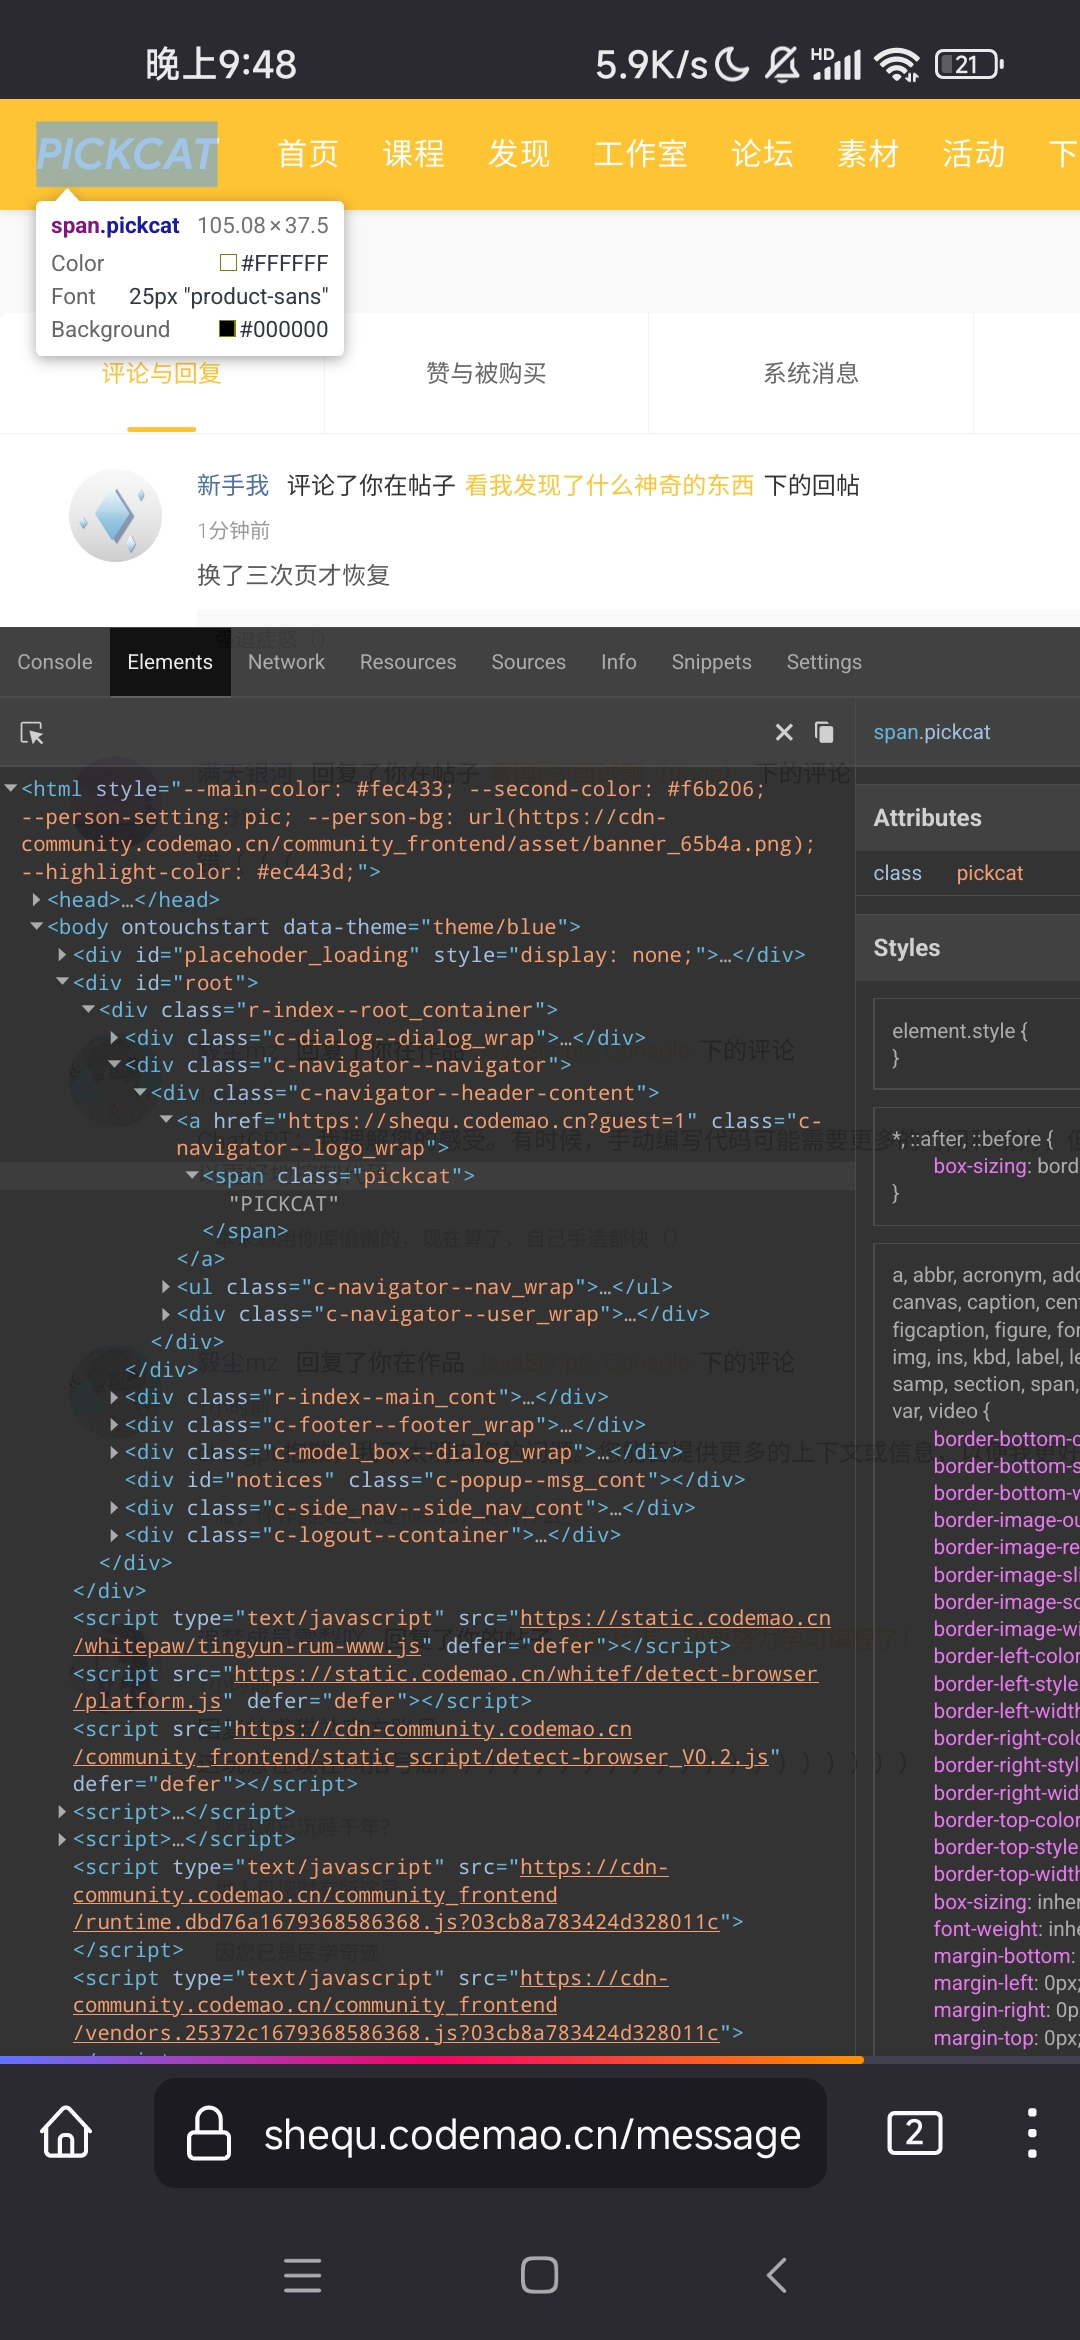The width and height of the screenshot is (1080, 2340).
Task: Open the vendors.25372c1679368586368.js link
Action: pyautogui.click(x=396, y=2005)
